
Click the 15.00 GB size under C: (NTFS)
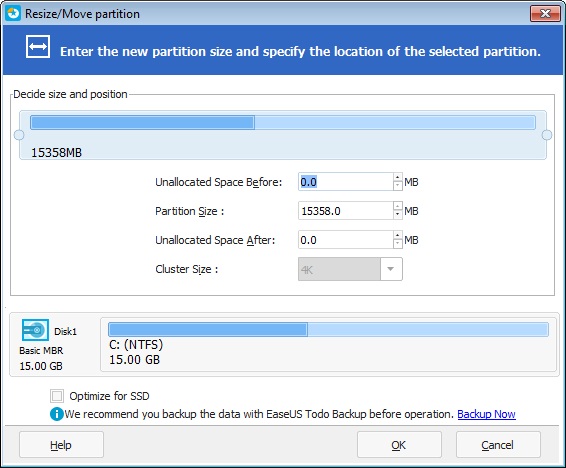pos(134,359)
